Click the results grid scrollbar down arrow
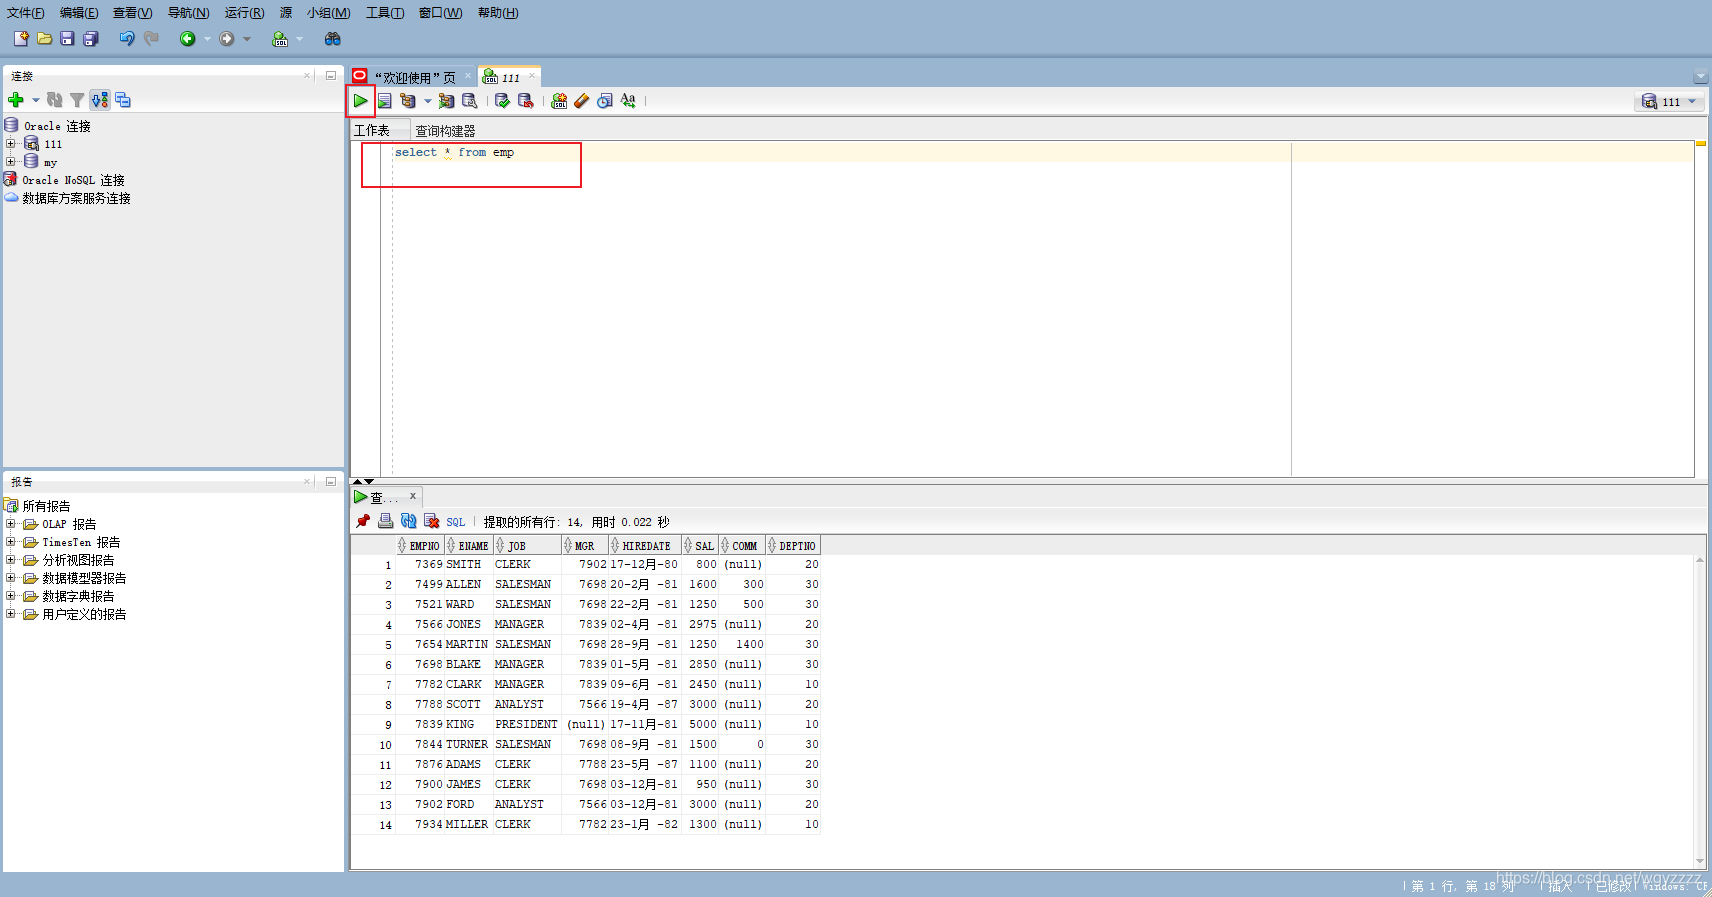Viewport: 1712px width, 897px height. pyautogui.click(x=1700, y=861)
